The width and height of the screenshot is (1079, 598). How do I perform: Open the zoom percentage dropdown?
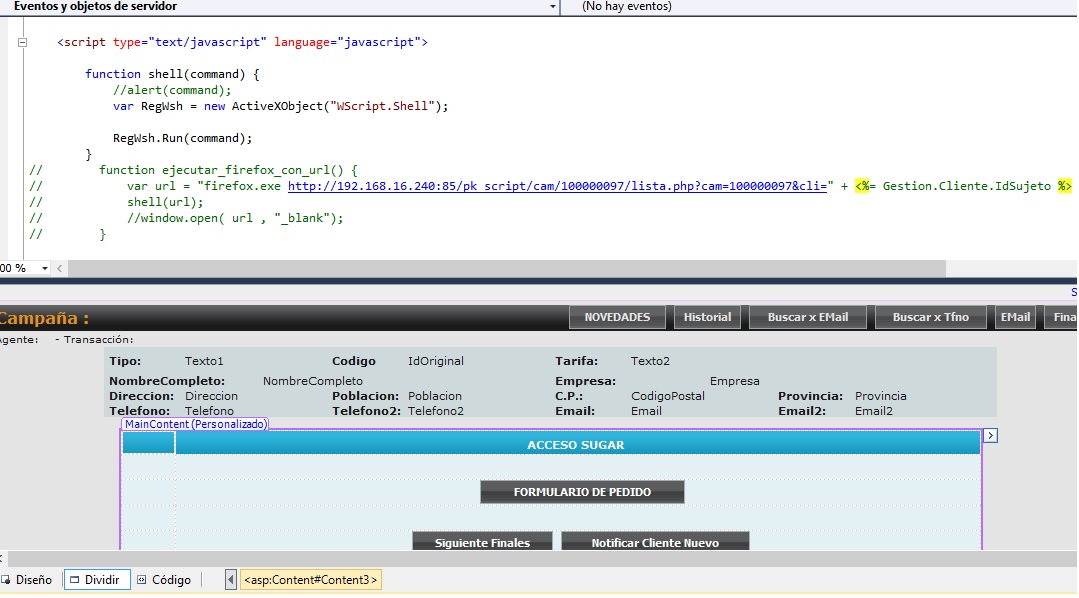45,268
